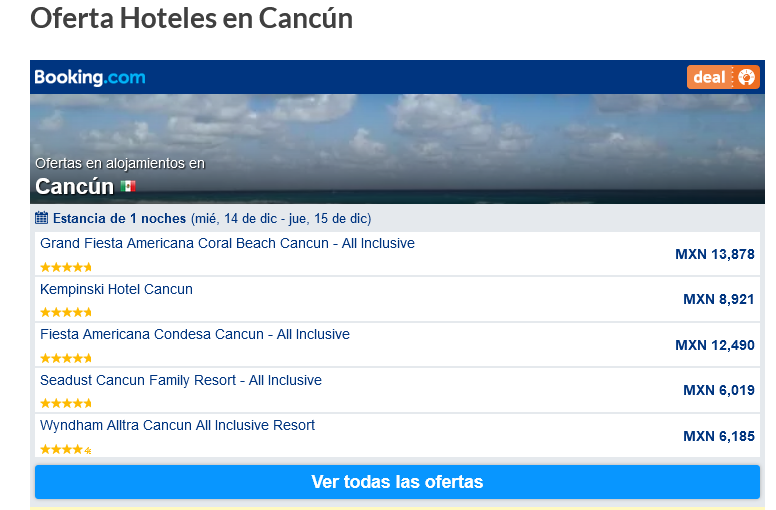The height and width of the screenshot is (510, 776).
Task: Open Seadust Cancun Family Resort link
Action: tap(181, 380)
